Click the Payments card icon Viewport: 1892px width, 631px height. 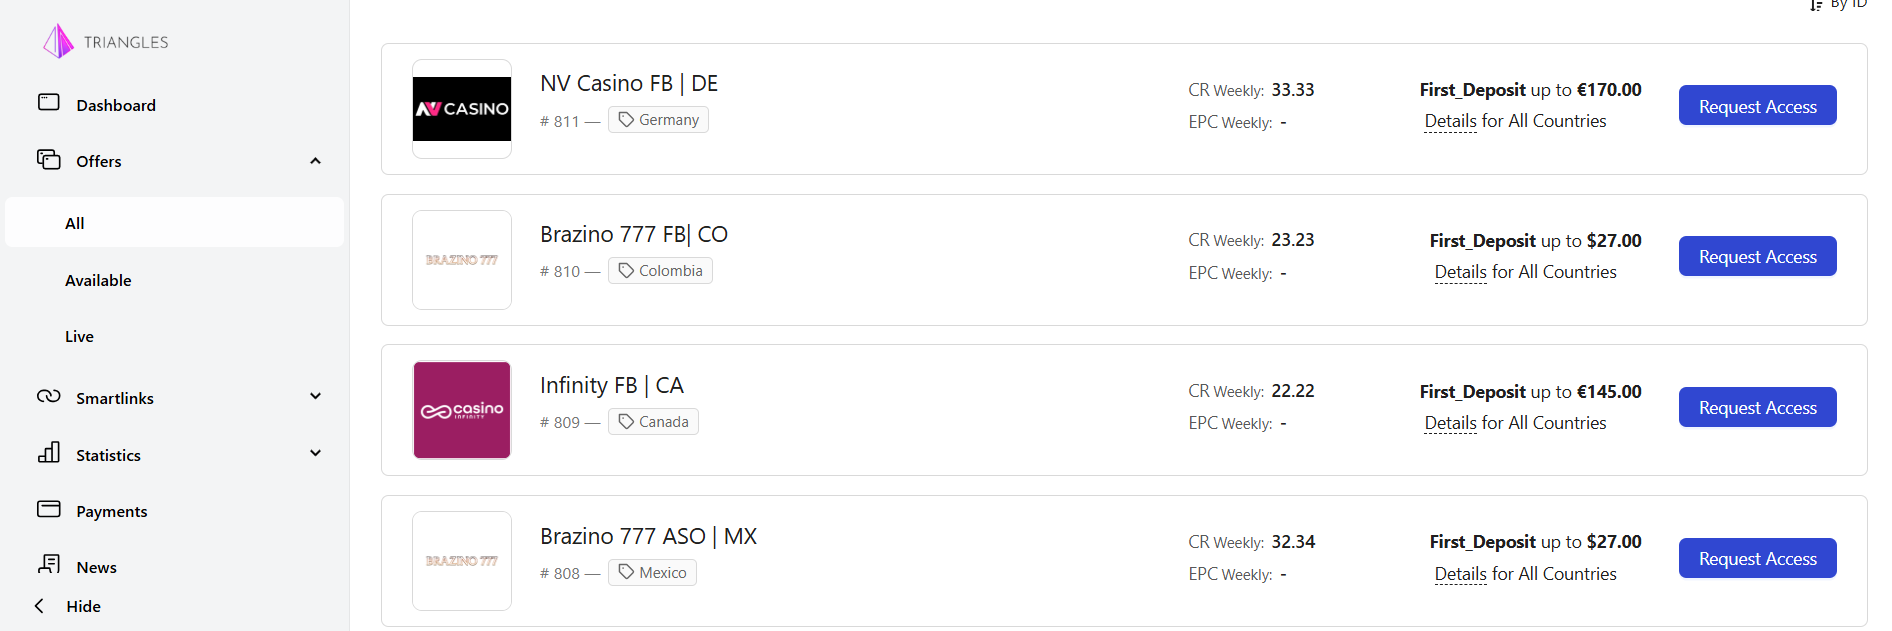tap(49, 509)
